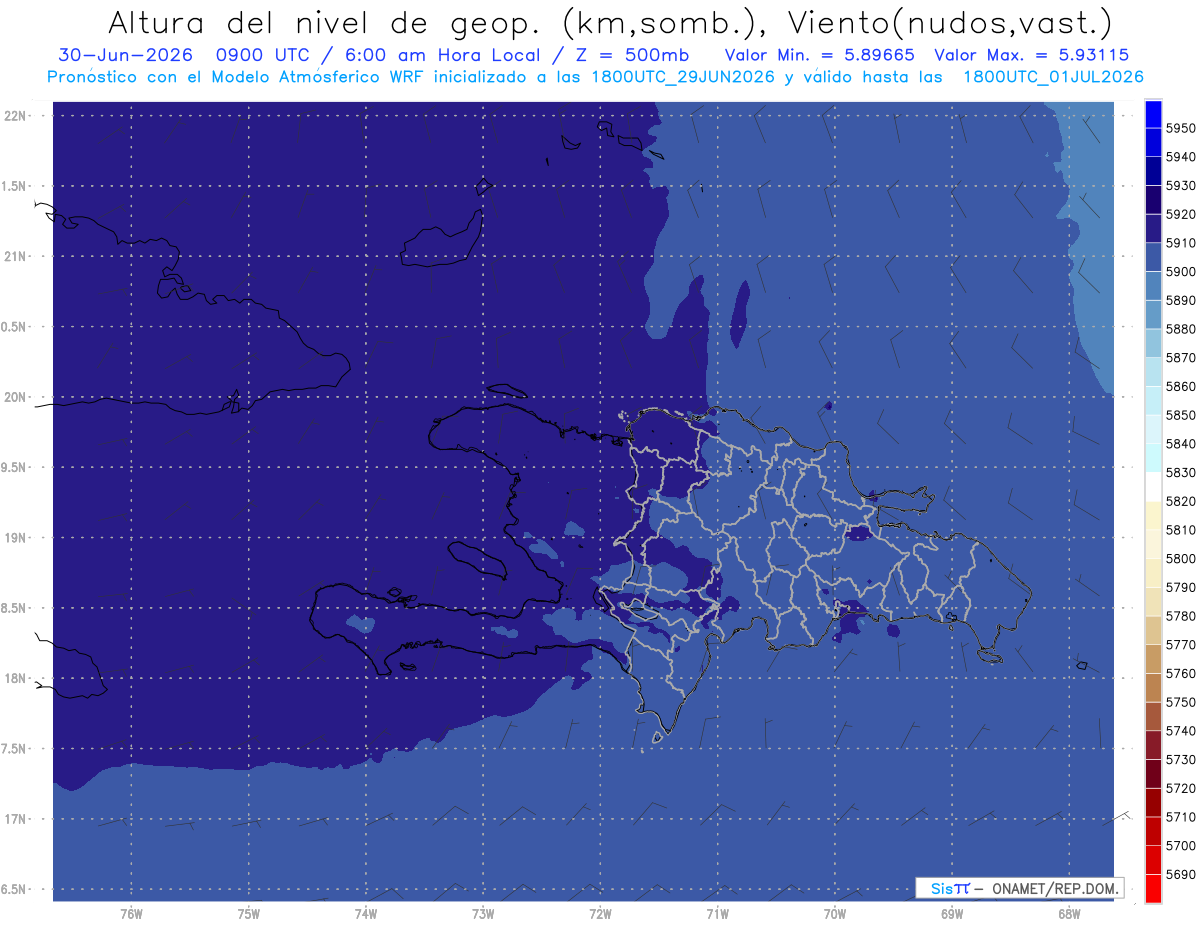
Task: Click the 'Valor Max. = 5.93115' value
Action: (x=1032, y=55)
